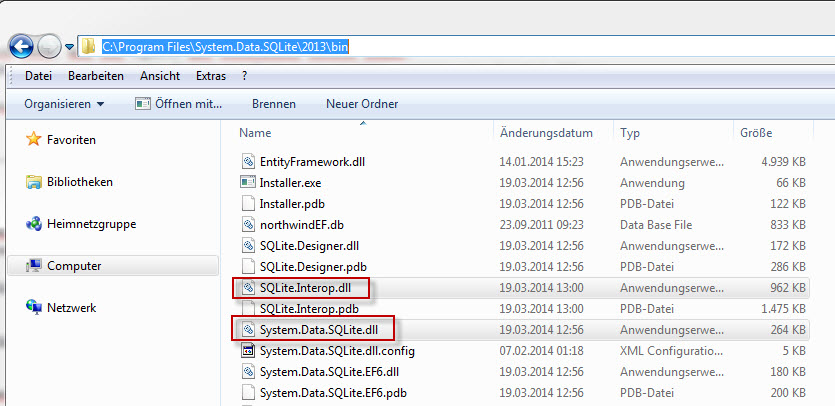Click the SQLite.Interop.dll file icon
Screen dimensions: 835x406
coord(248,288)
